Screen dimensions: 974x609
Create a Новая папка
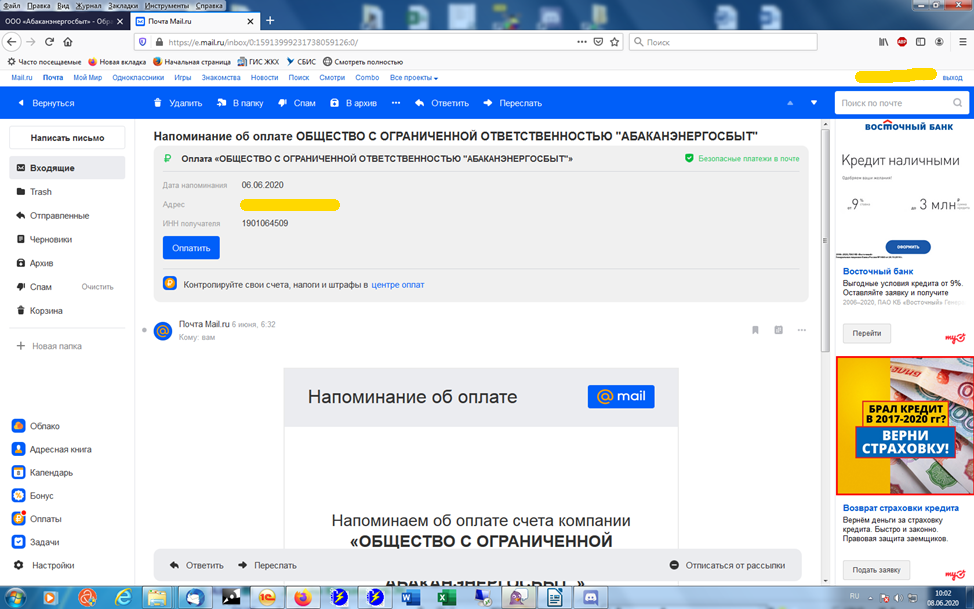click(x=49, y=346)
